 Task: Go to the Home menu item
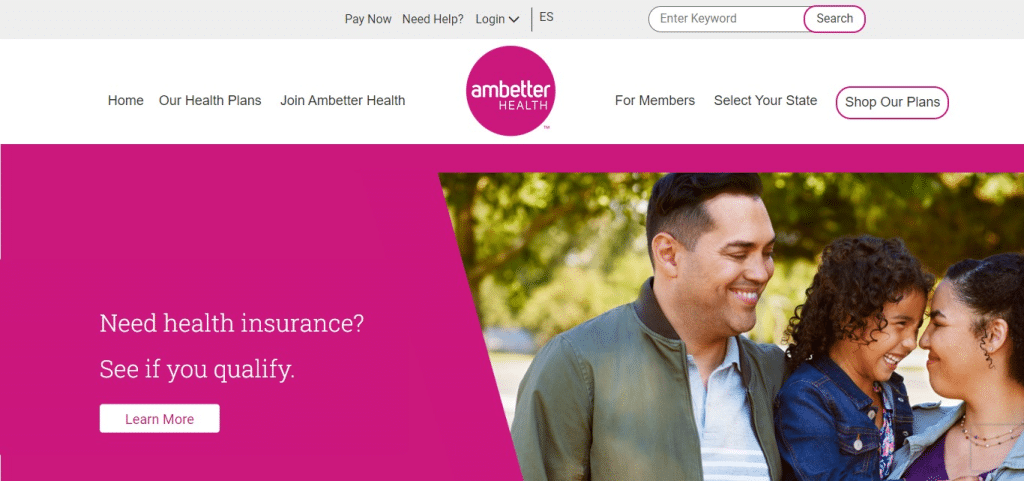tap(125, 101)
